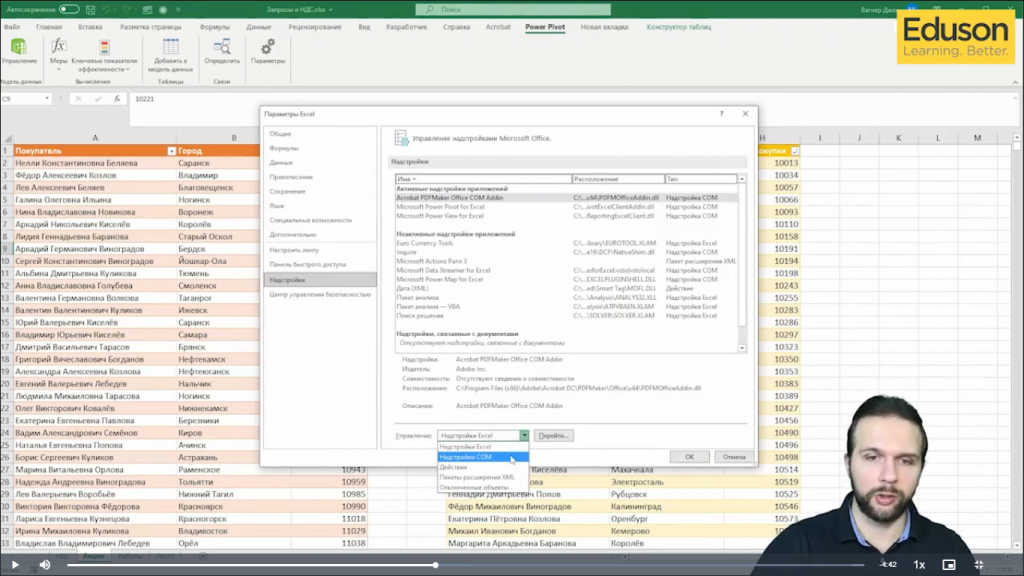Open Ключевые показатели эффективности KPI icon

point(104,47)
